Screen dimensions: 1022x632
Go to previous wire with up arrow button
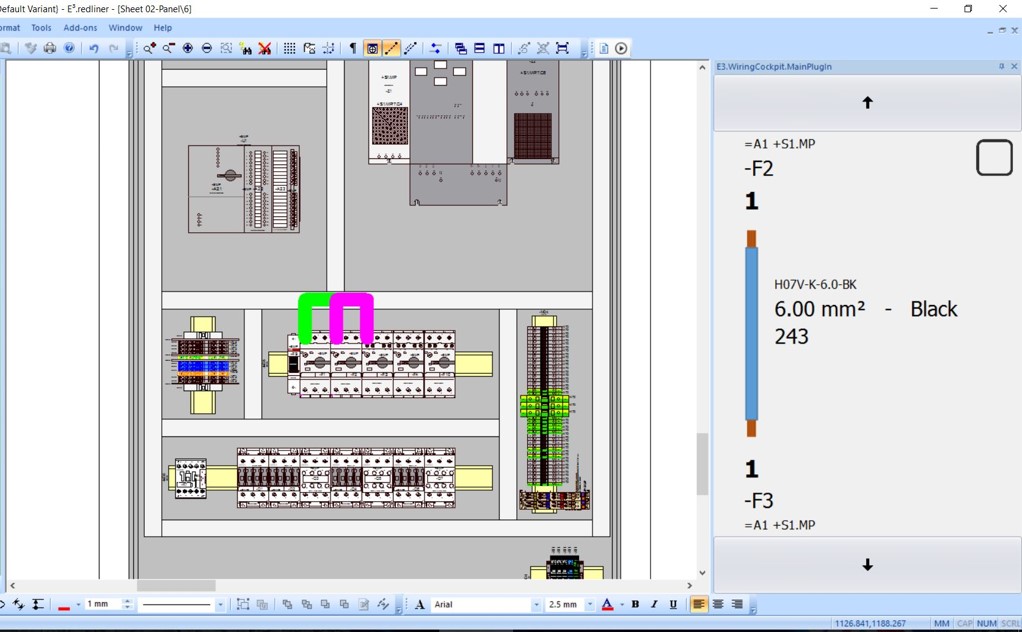(866, 103)
